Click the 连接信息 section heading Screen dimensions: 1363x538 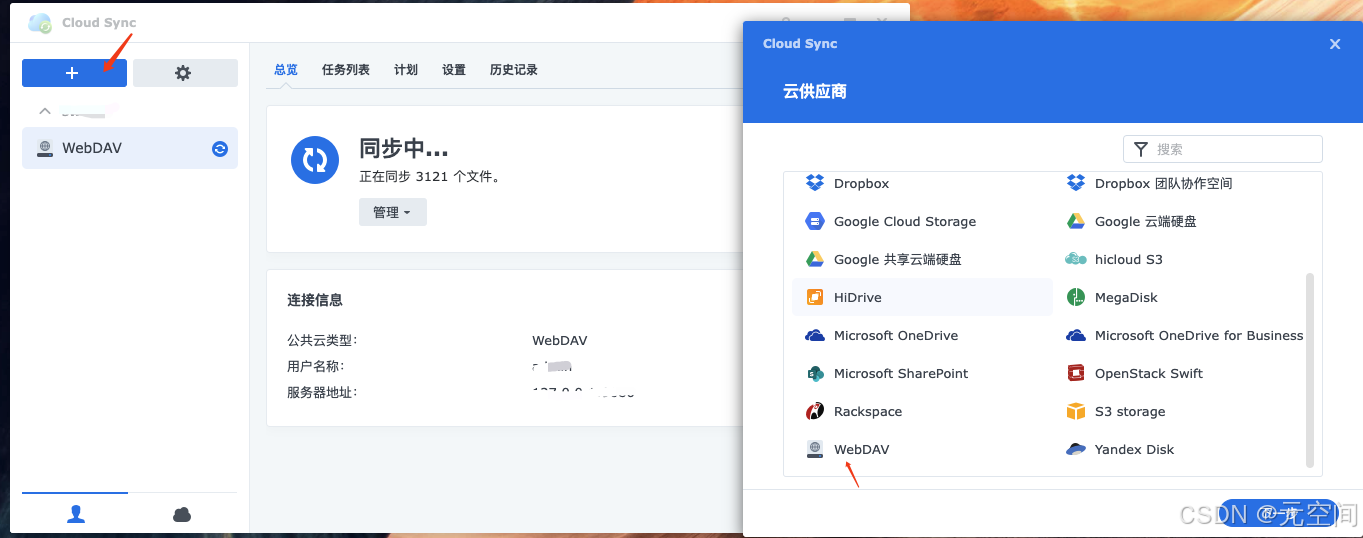point(315,300)
